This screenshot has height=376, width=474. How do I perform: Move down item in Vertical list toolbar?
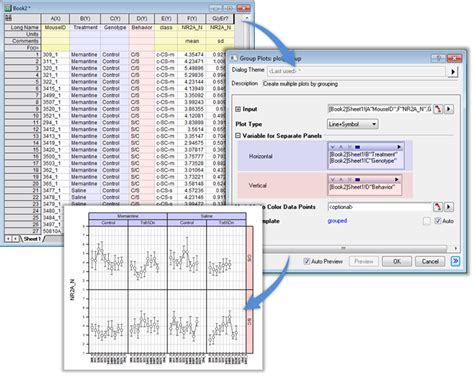[332, 180]
